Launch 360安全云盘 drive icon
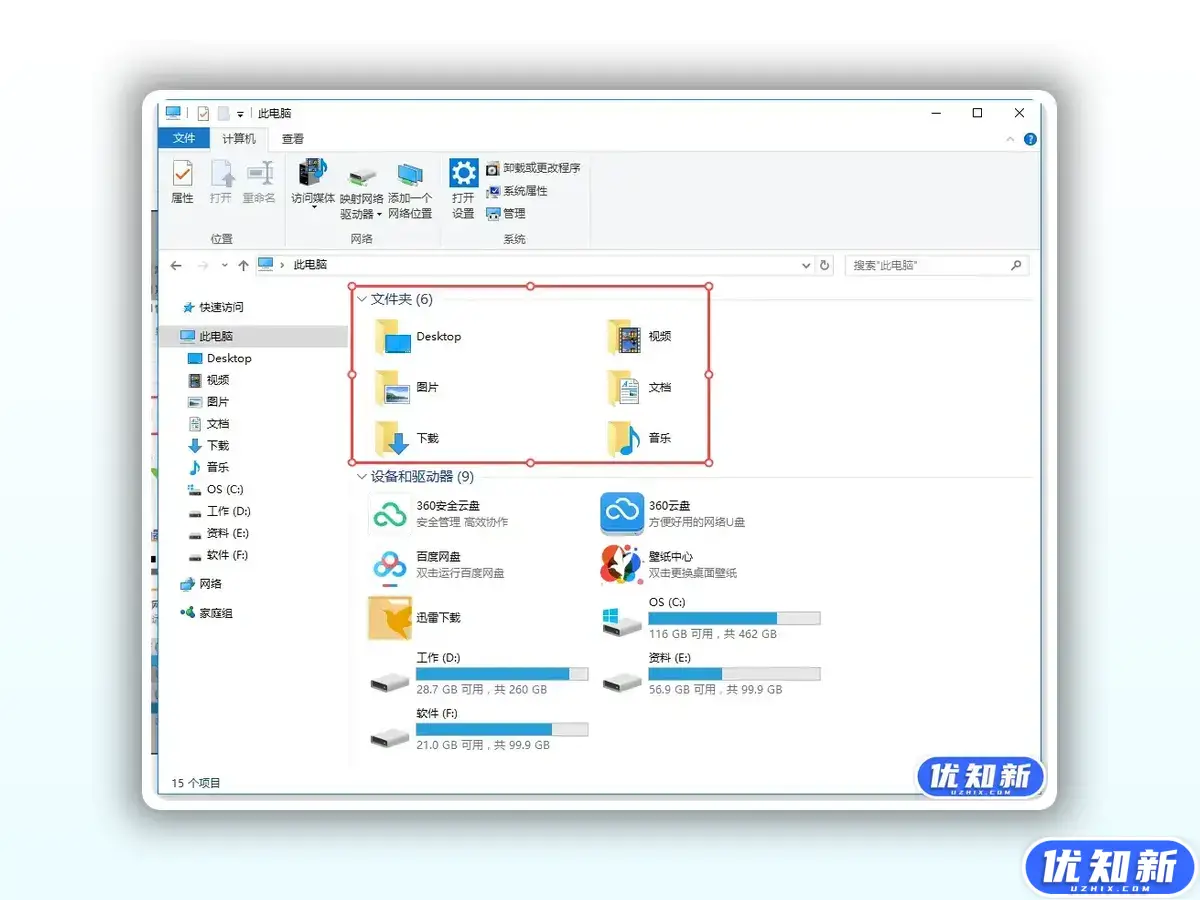Screen dimensions: 1200x900 pos(388,513)
